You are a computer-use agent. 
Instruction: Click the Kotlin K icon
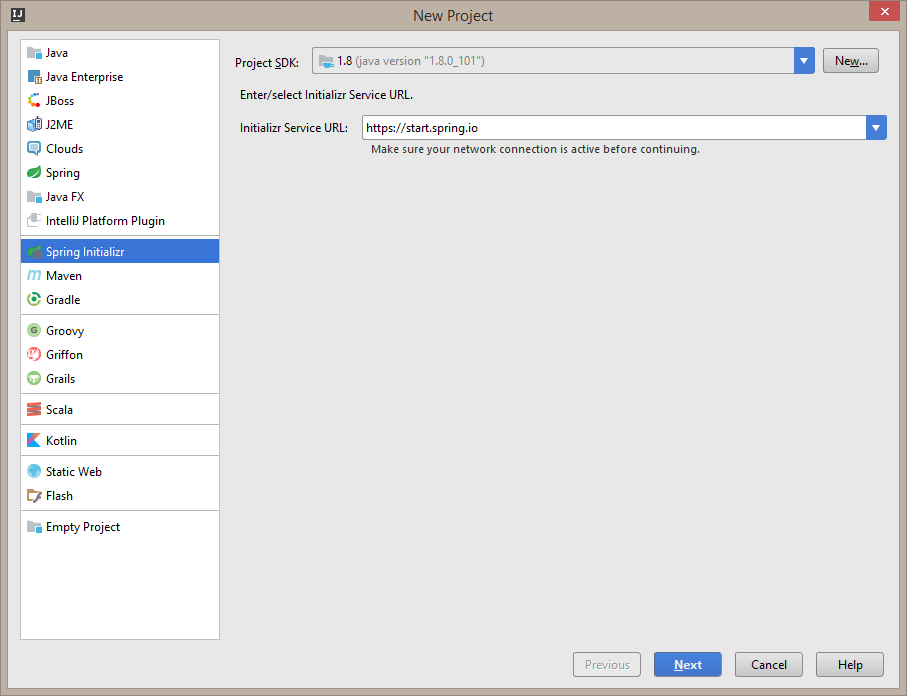pyautogui.click(x=34, y=440)
